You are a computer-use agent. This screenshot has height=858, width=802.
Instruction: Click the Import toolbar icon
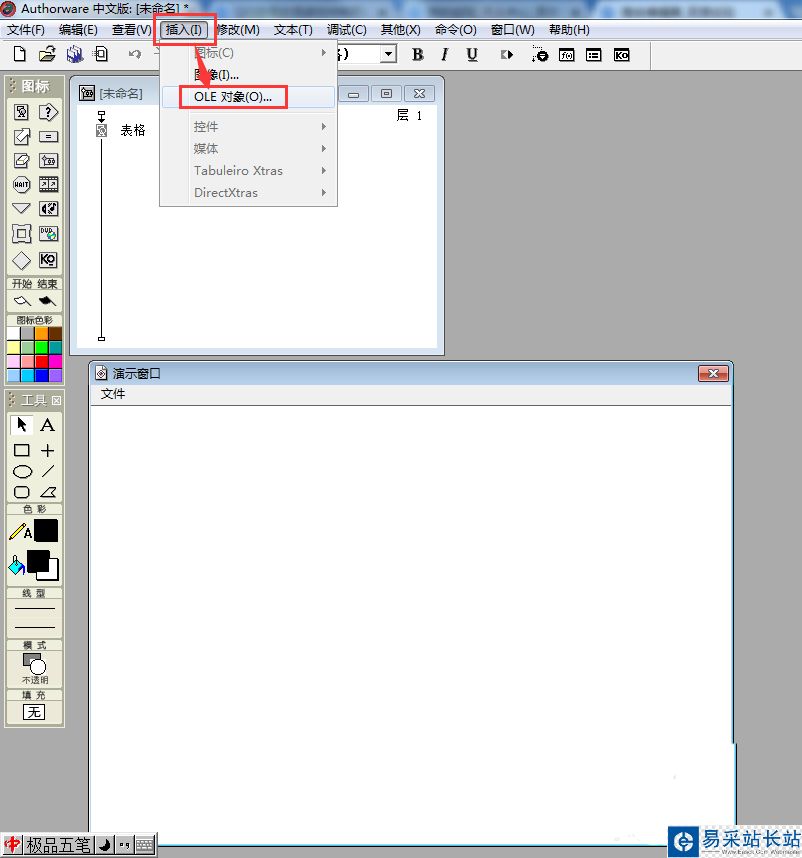point(101,54)
